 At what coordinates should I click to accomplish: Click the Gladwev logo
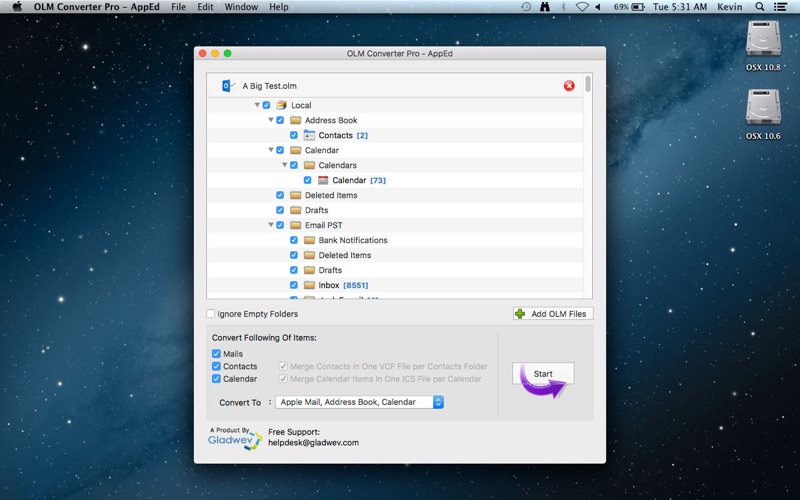coord(235,438)
